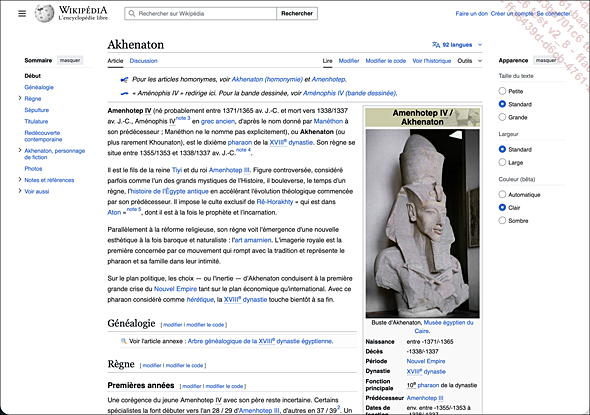
Task: Open Aménophis IV (bande dessinée) link
Action: coord(350,93)
